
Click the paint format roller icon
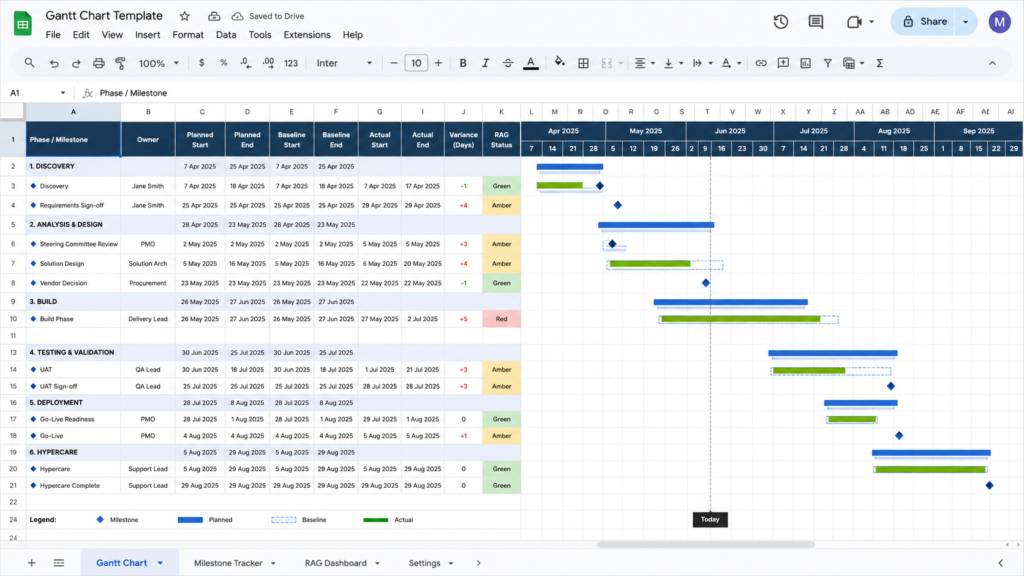121,63
